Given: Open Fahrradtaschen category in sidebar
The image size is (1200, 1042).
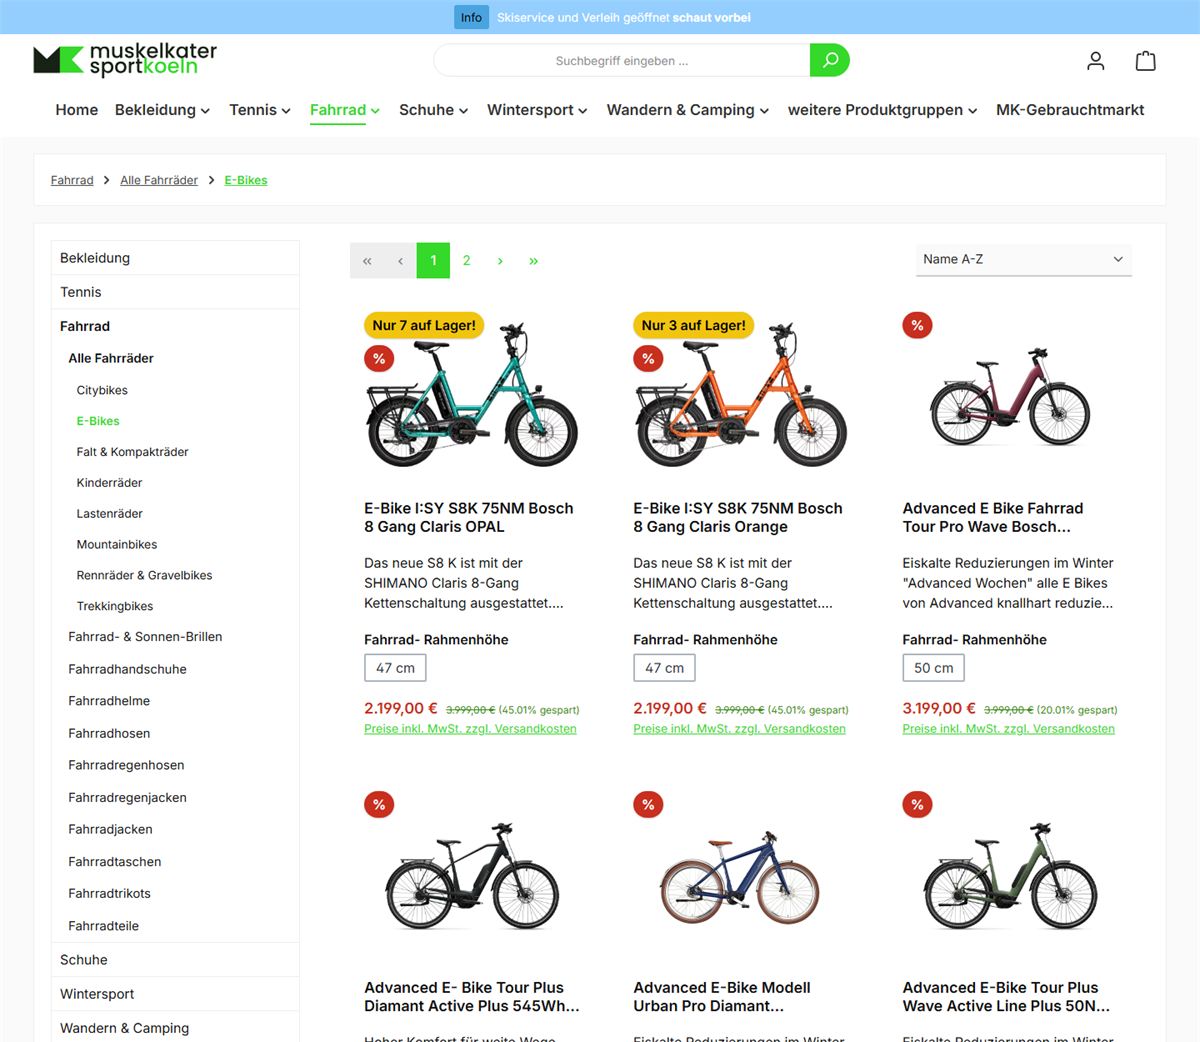Looking at the screenshot, I should coord(115,861).
